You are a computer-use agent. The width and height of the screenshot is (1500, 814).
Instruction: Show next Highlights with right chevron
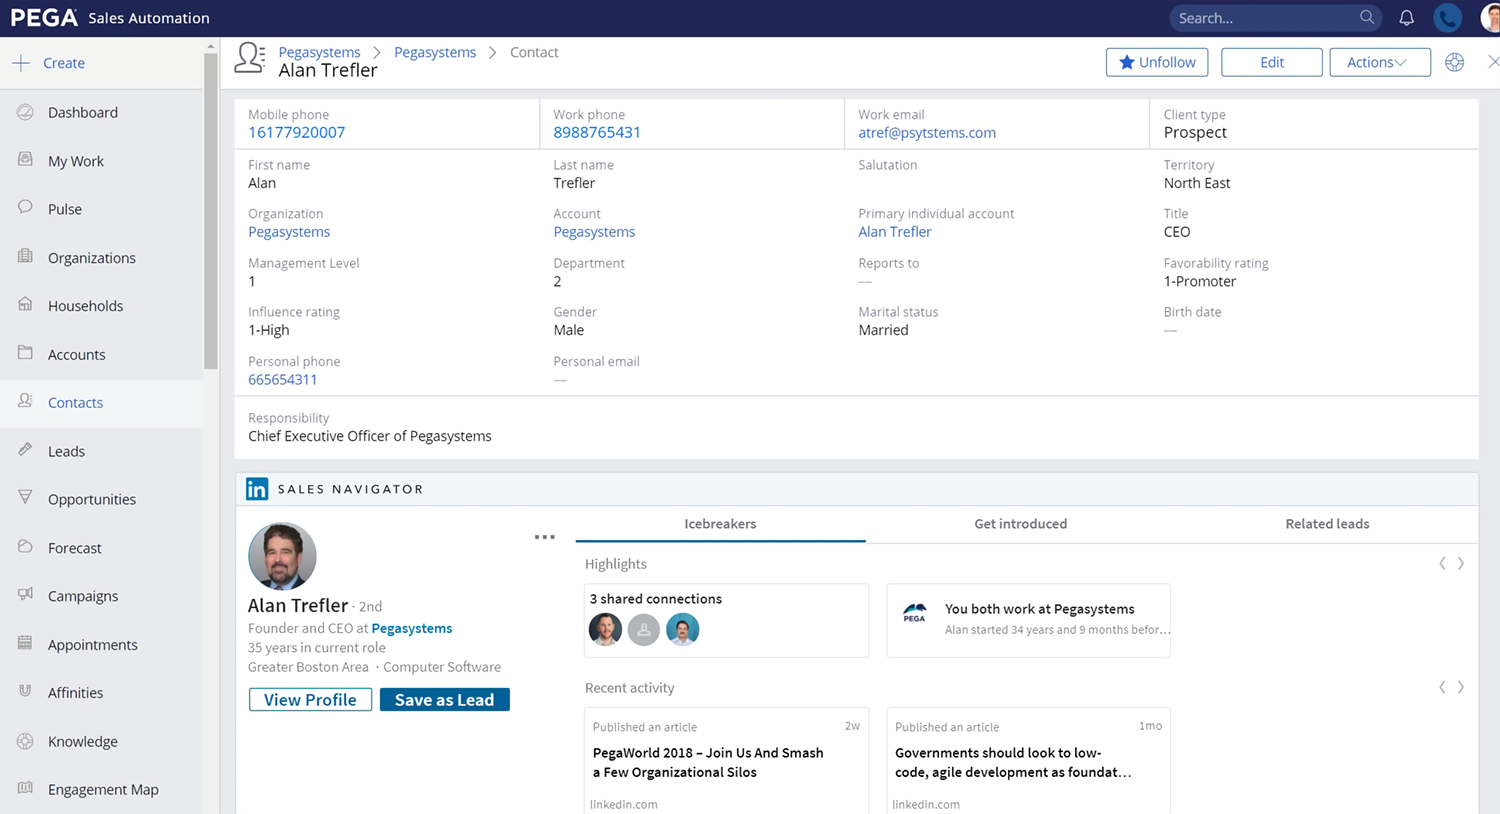tap(1461, 564)
